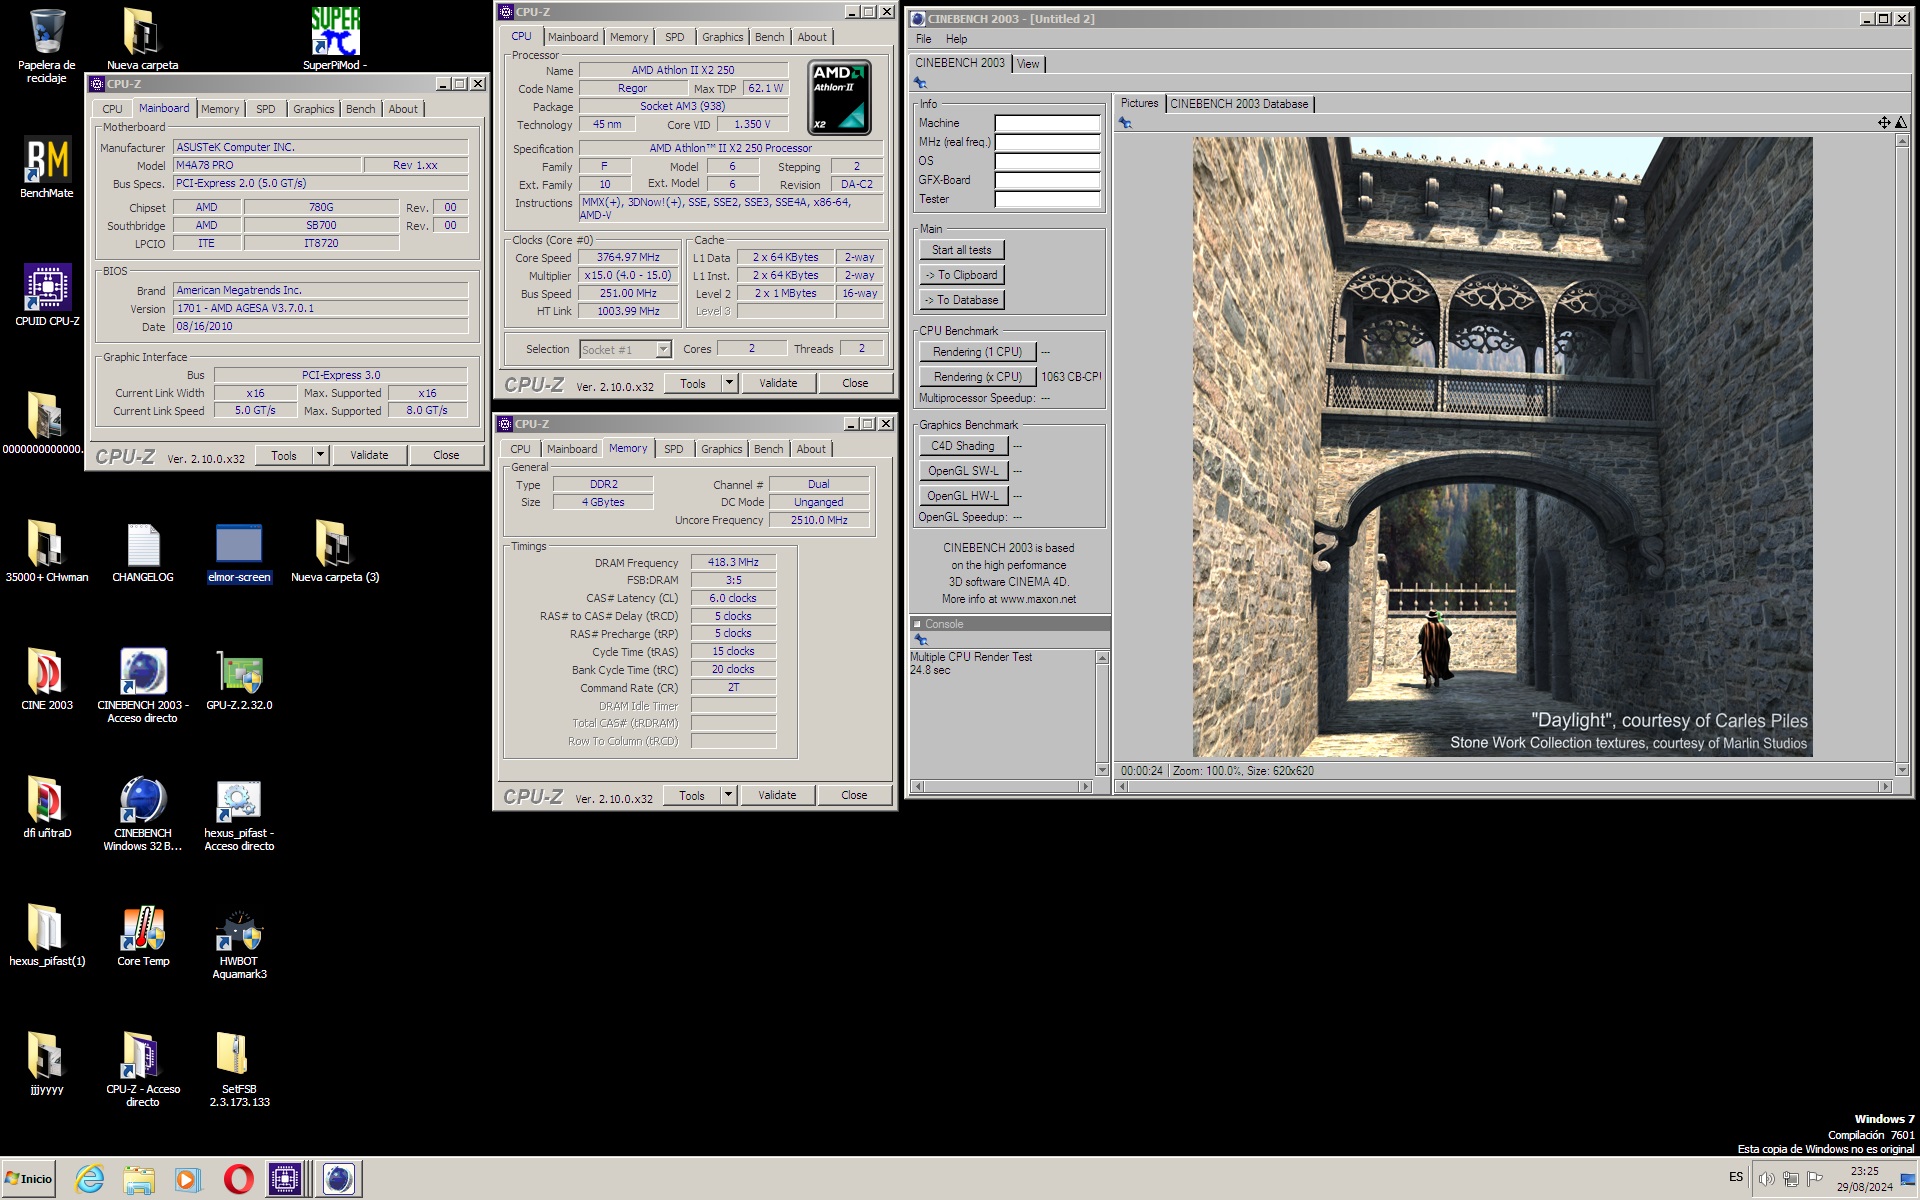
Task: Open Windows Media Player from the taskbar
Action: point(187,1179)
